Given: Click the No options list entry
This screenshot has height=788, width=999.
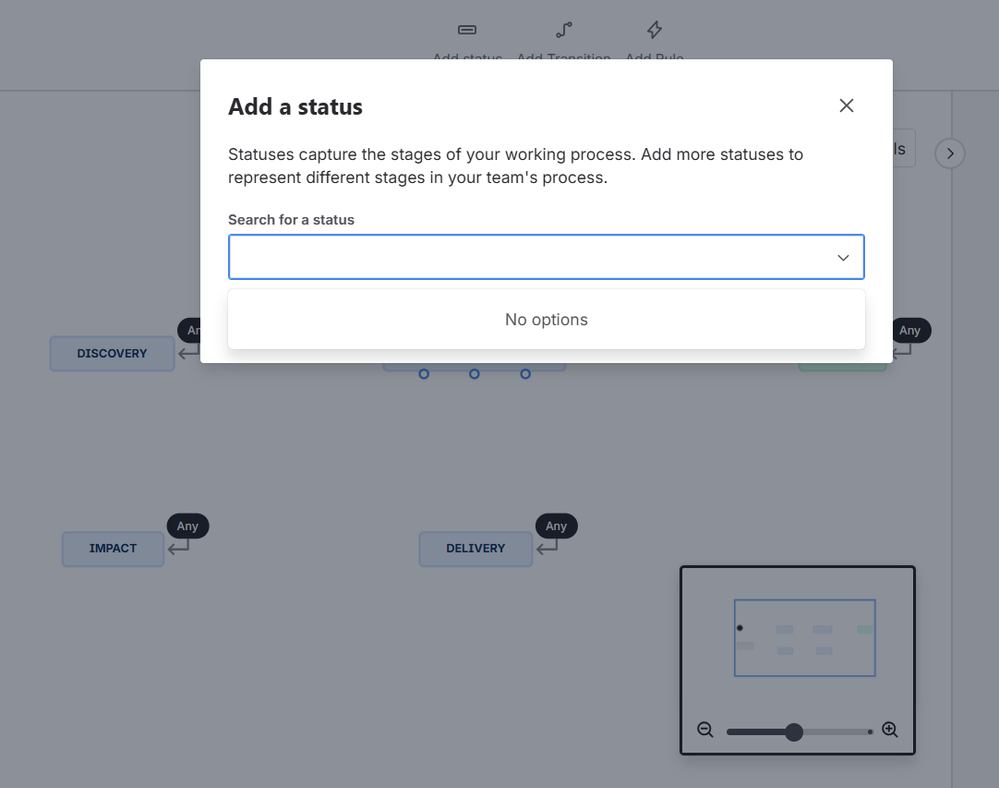Looking at the screenshot, I should pos(546,320).
